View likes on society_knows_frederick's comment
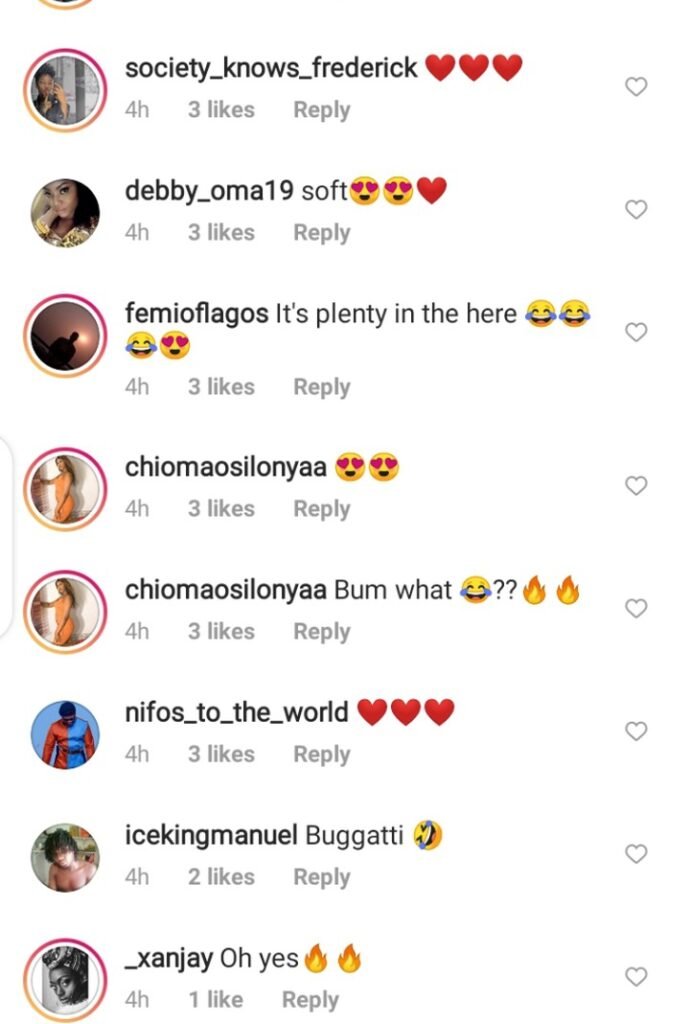The height and width of the screenshot is (1024, 690). (221, 110)
